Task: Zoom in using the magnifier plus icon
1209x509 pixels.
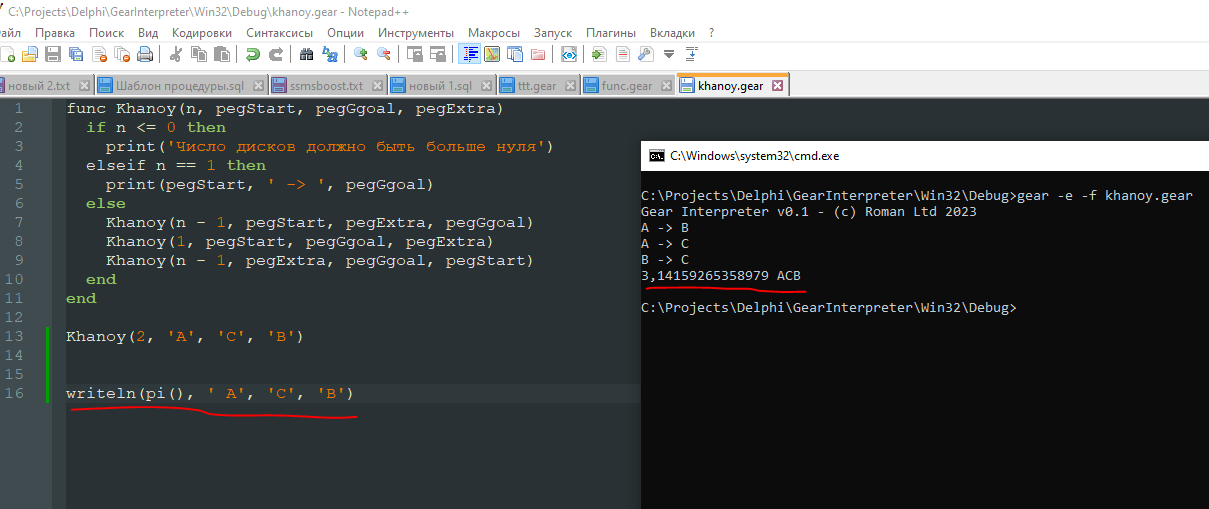Action: (360, 54)
